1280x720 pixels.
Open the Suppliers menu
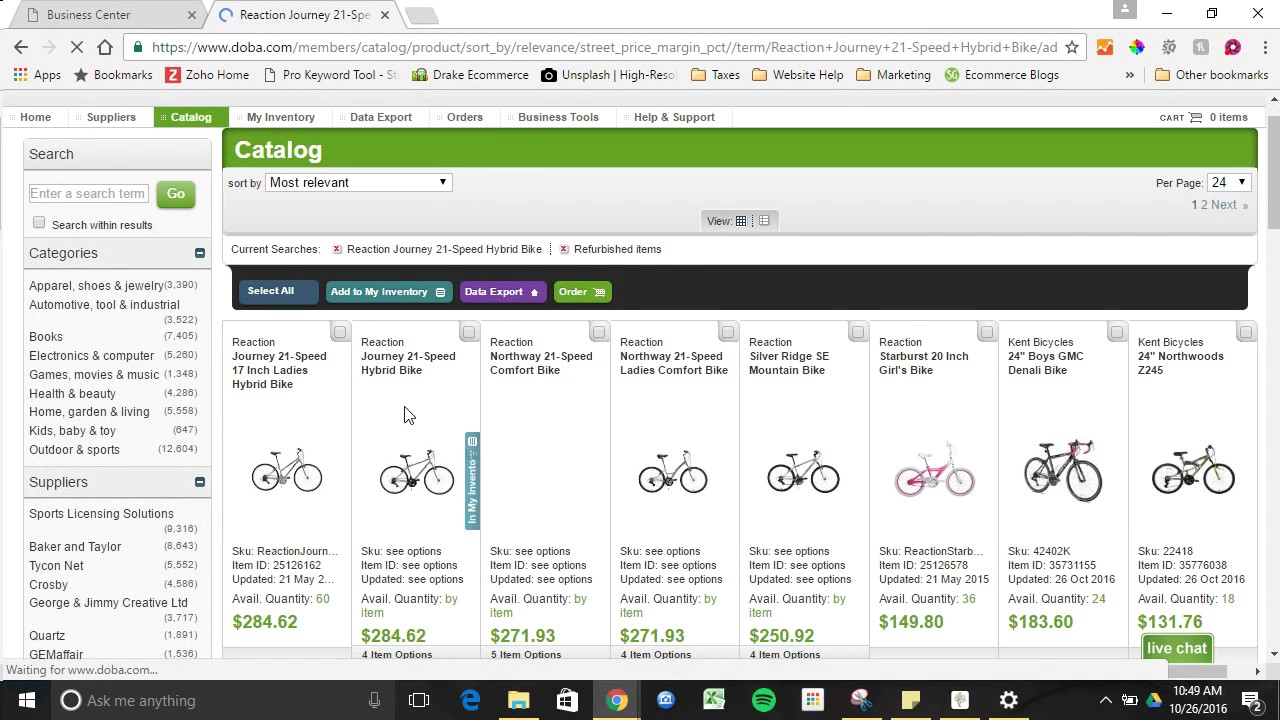coord(111,117)
